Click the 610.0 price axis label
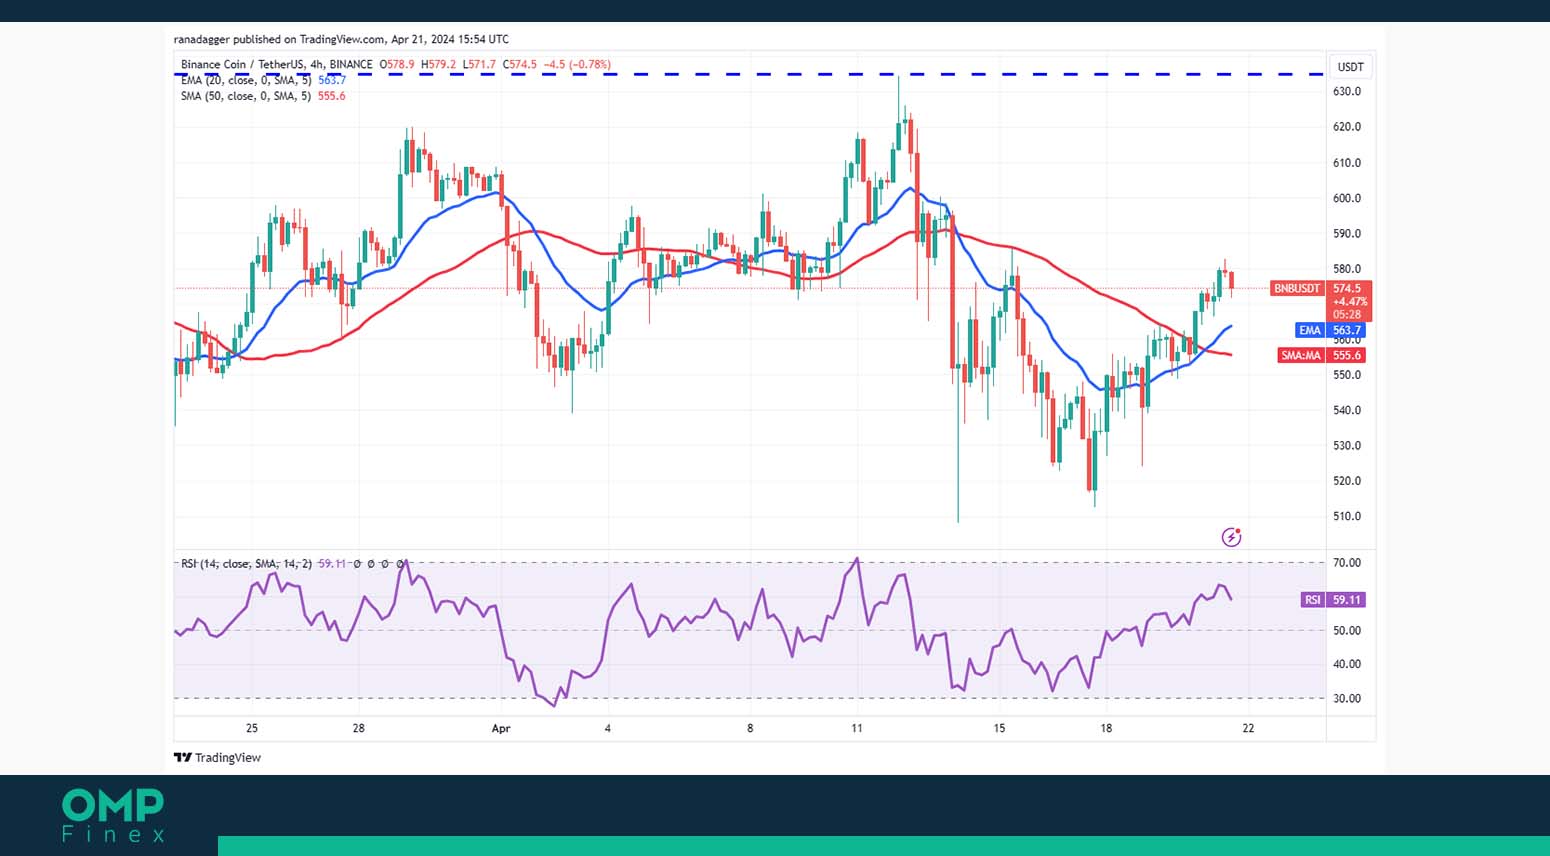Screen dimensions: 1550x856 tap(1347, 163)
